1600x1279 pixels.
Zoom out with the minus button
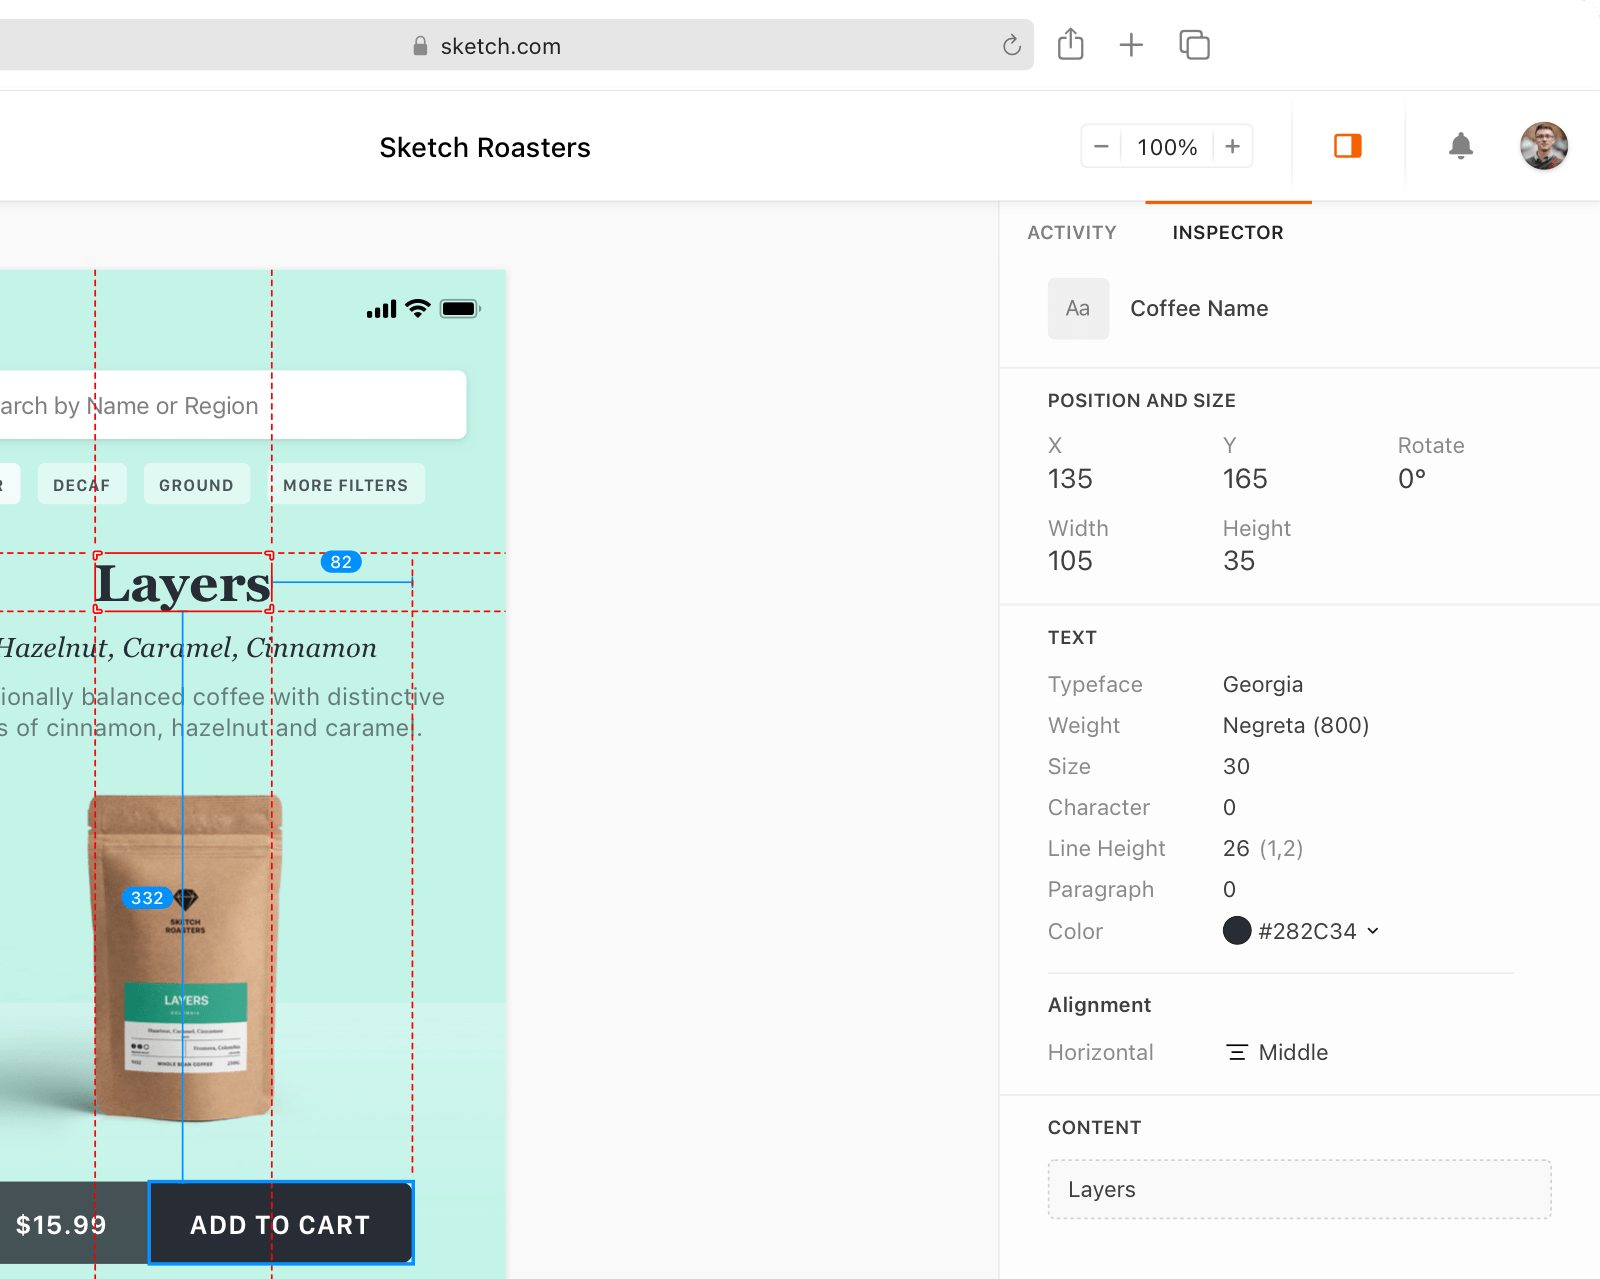click(x=1101, y=147)
